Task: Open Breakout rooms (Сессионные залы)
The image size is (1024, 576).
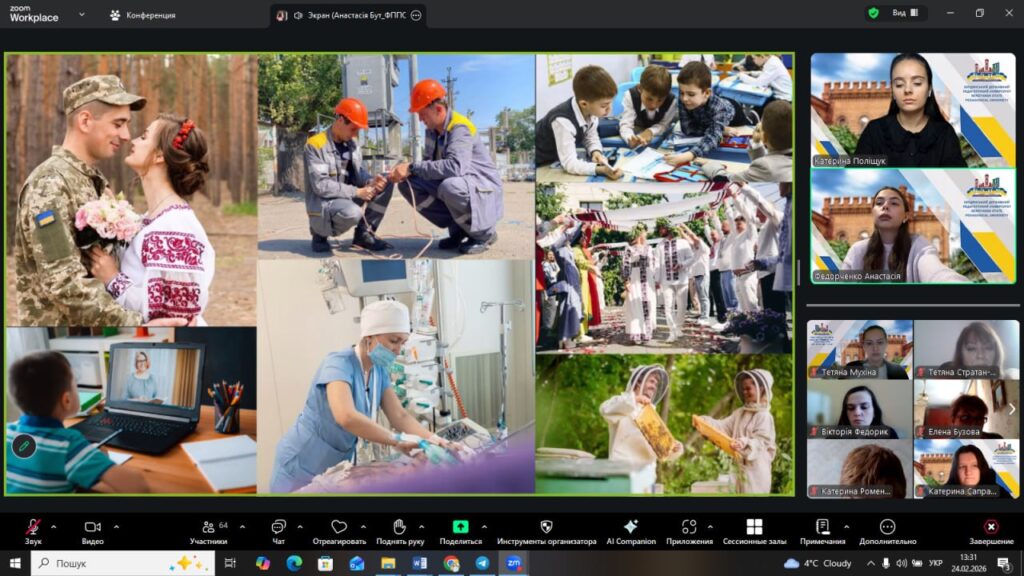Action: coord(754,526)
